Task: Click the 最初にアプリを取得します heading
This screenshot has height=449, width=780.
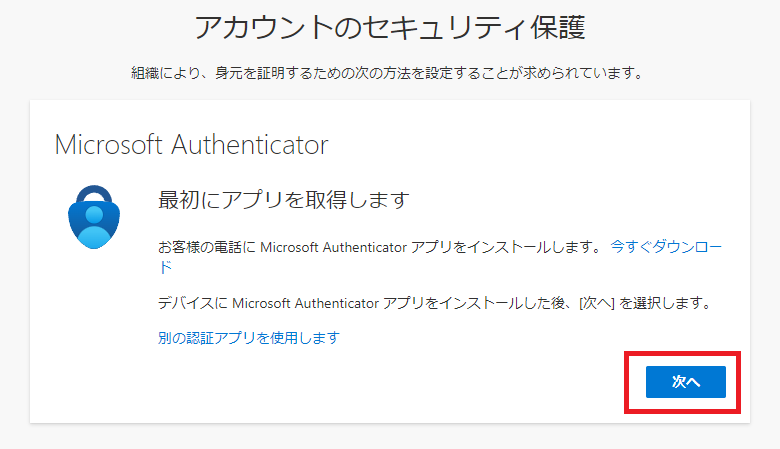Action: tap(284, 200)
